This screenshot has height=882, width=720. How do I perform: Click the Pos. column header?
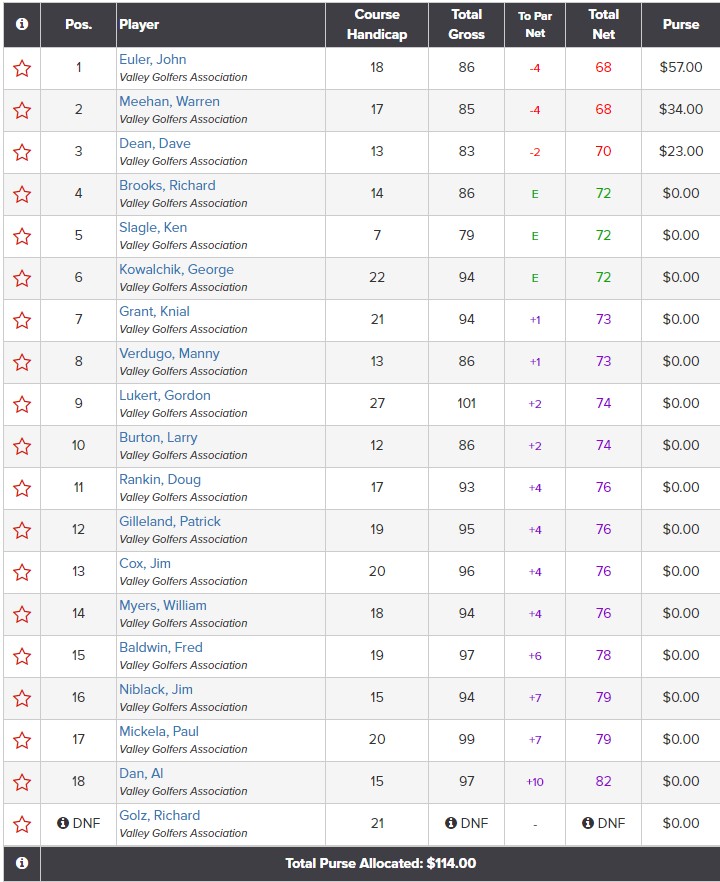tap(78, 24)
